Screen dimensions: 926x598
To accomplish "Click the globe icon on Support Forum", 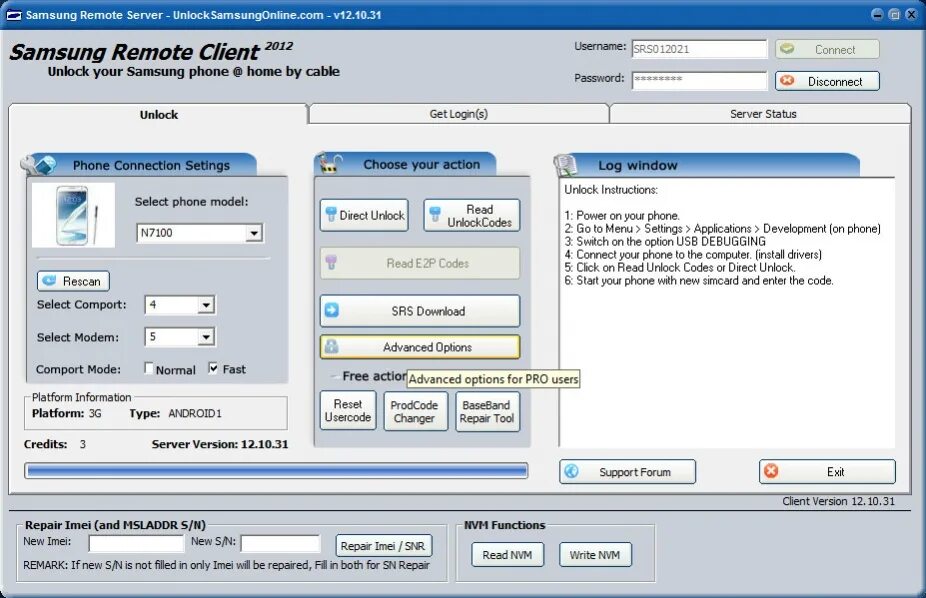I will coord(571,470).
